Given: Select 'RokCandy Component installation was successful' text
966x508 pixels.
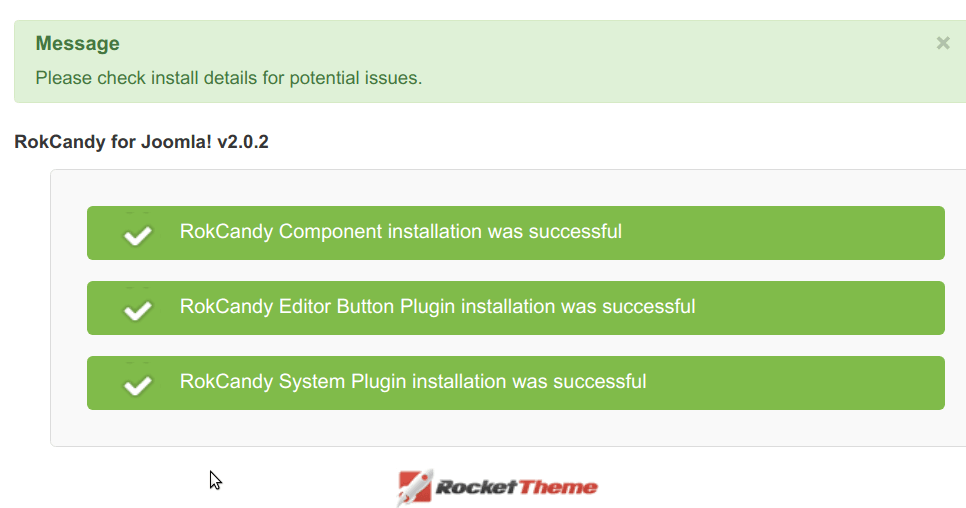Looking at the screenshot, I should 400,232.
